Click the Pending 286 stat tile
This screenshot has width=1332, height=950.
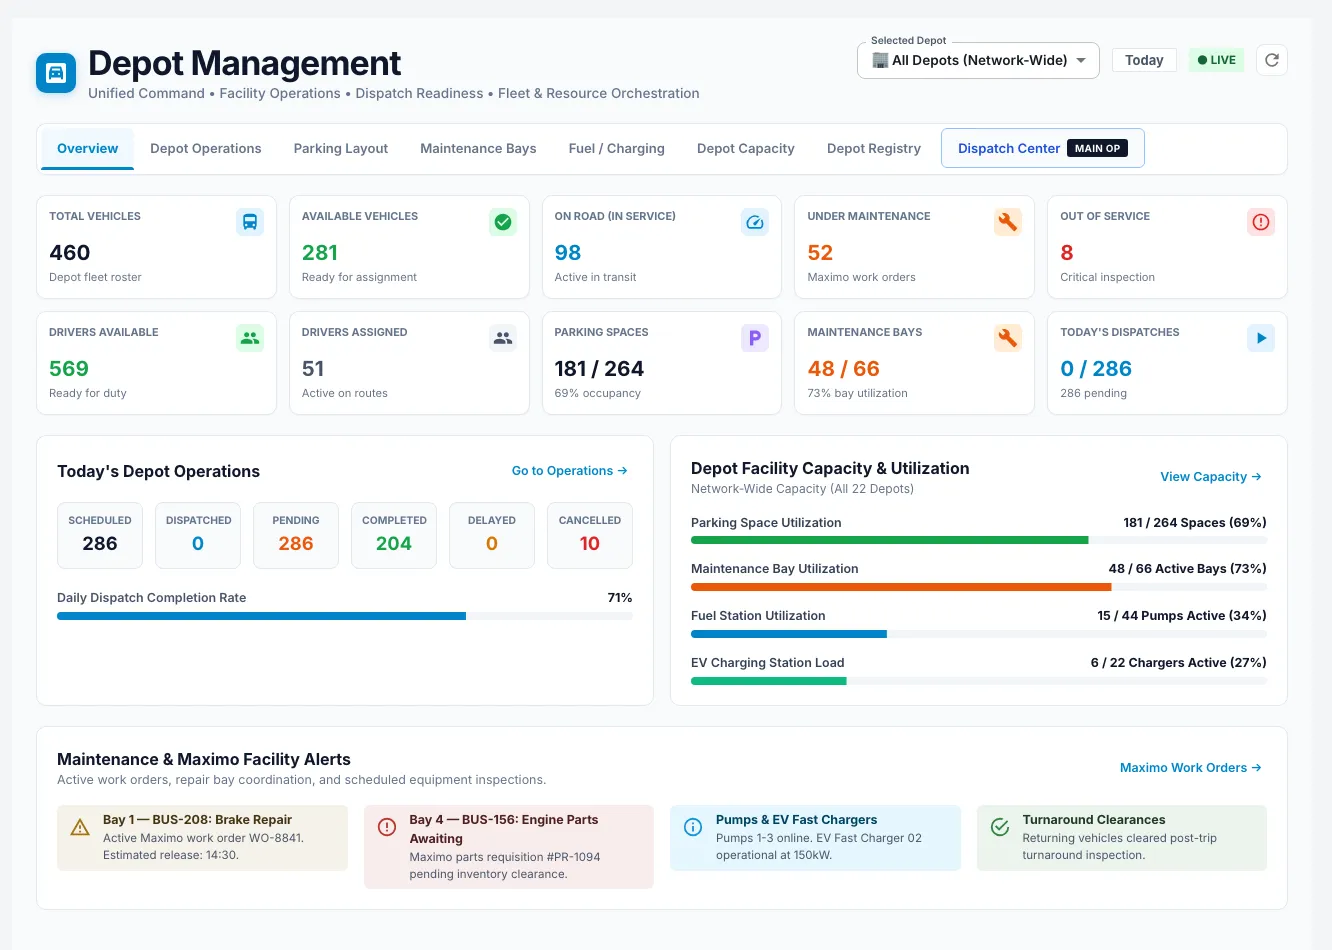(296, 535)
